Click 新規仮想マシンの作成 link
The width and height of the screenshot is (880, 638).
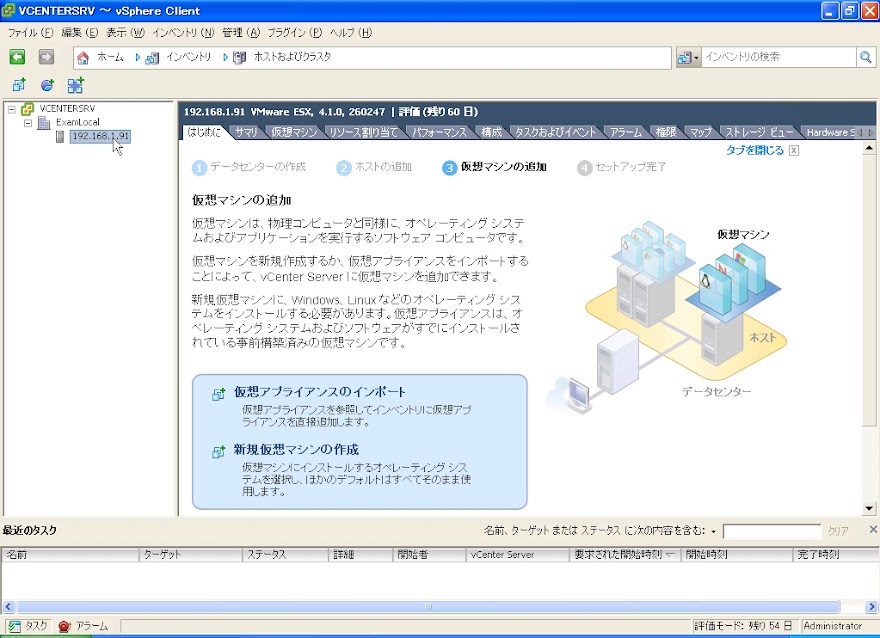(x=296, y=449)
